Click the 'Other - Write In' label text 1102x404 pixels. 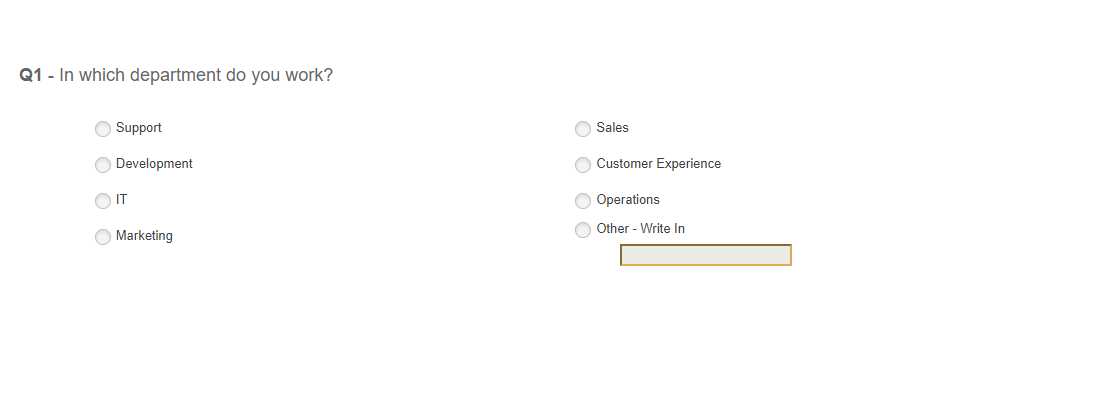click(x=640, y=228)
